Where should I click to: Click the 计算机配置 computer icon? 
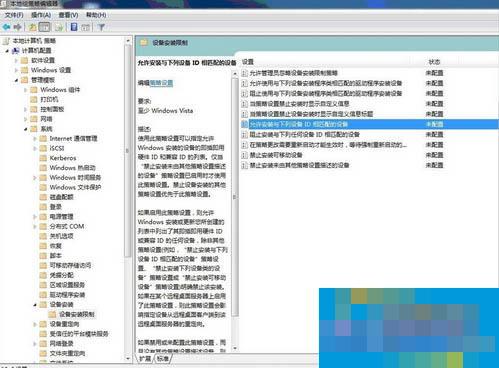[15, 51]
